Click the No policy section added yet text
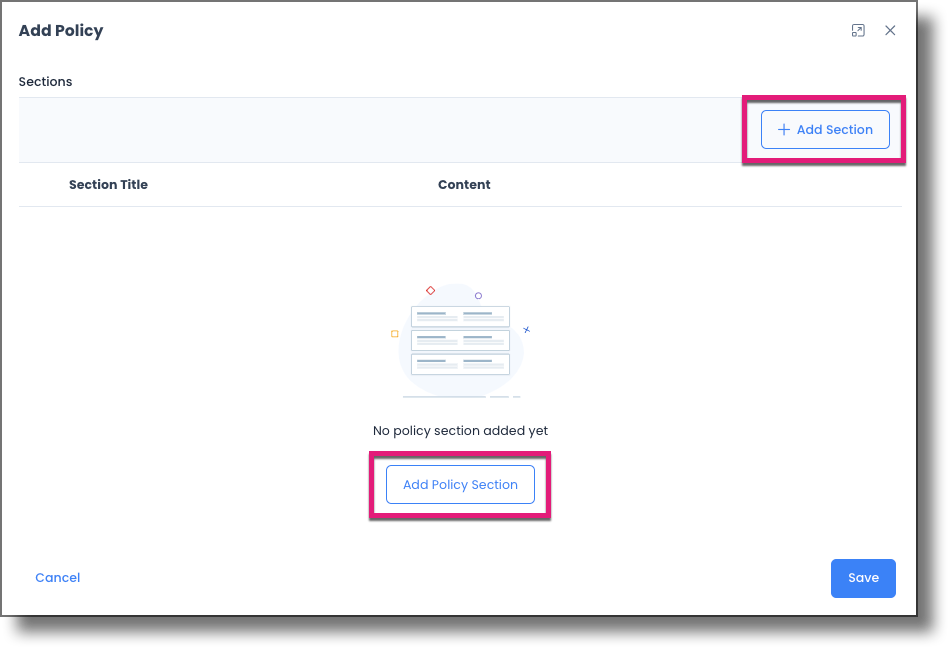Image resolution: width=949 pixels, height=648 pixels. (x=460, y=430)
